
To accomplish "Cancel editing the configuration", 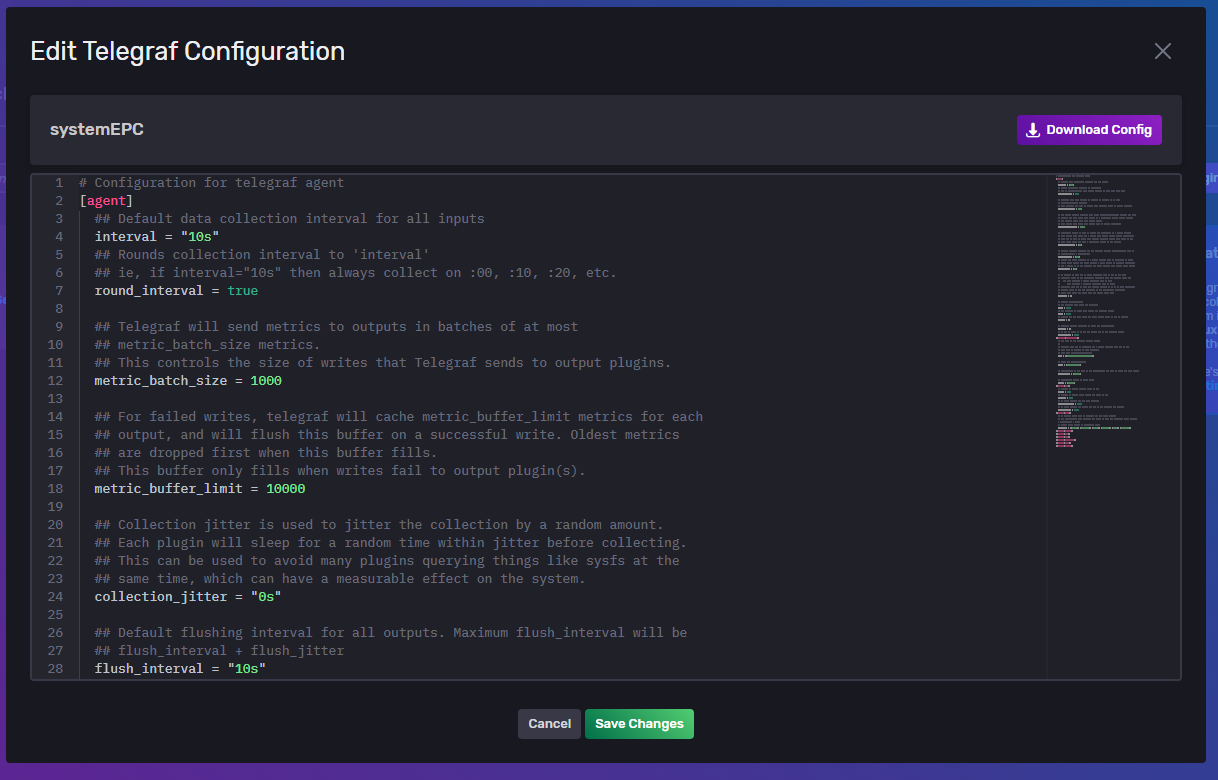I will (549, 724).
